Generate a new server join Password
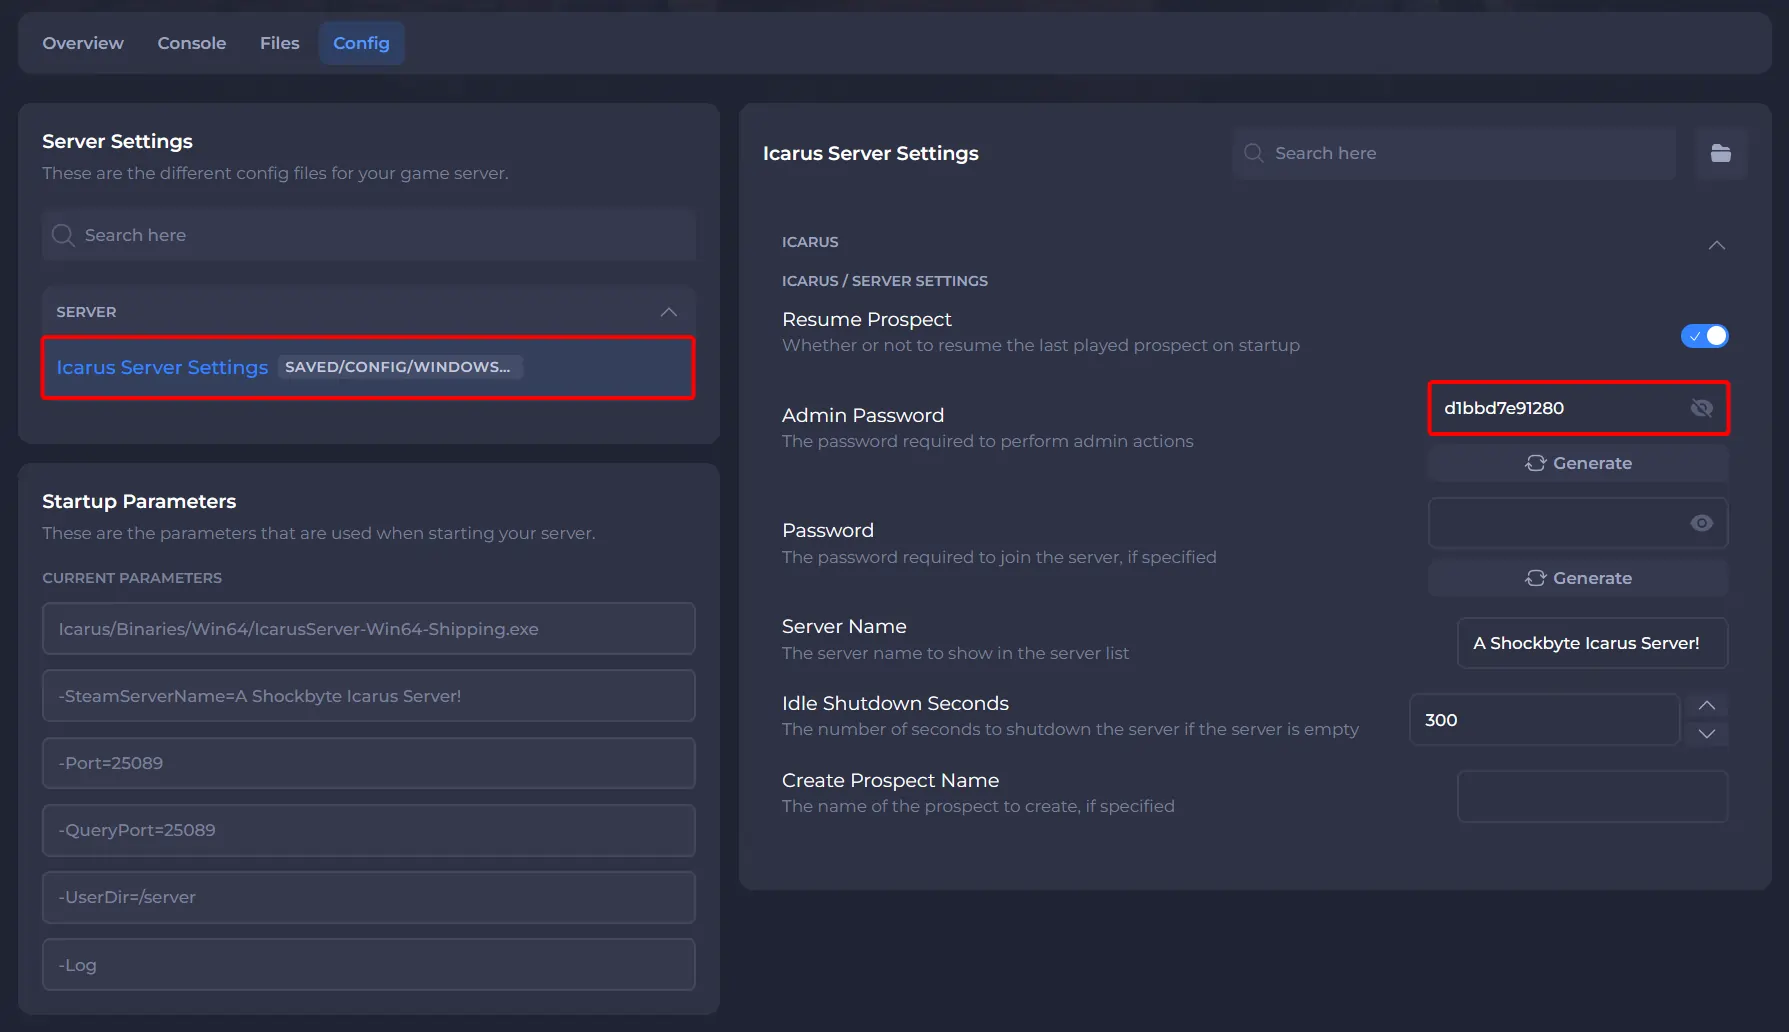The width and height of the screenshot is (1789, 1032). click(1578, 578)
